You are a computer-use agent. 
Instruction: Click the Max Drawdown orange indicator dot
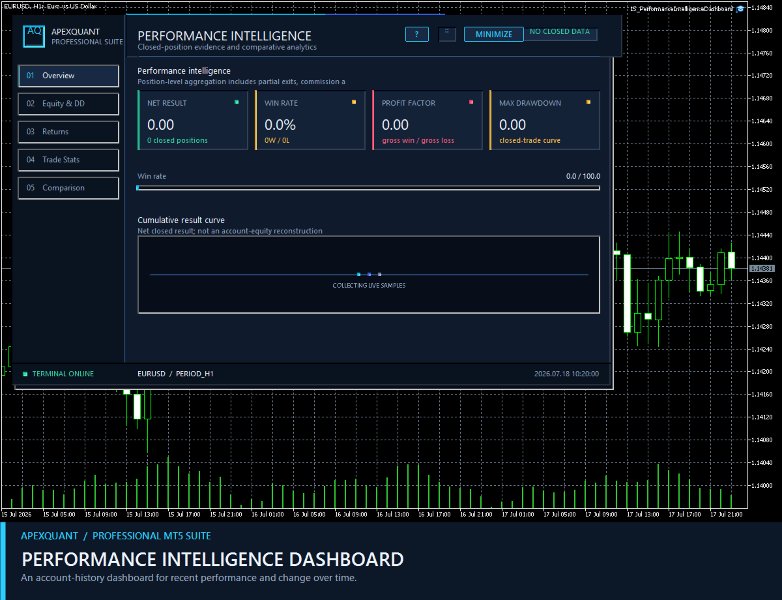pyautogui.click(x=588, y=102)
